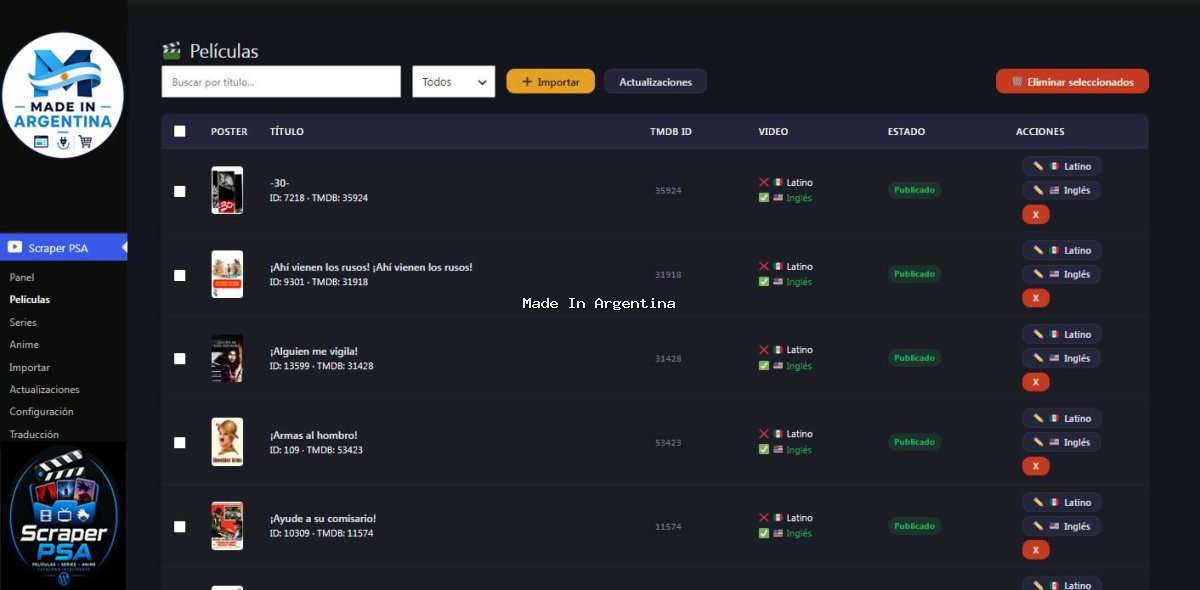Edit Inglés video for ¡Alguien me vigila!
The width and height of the screenshot is (1200, 590).
point(1061,358)
